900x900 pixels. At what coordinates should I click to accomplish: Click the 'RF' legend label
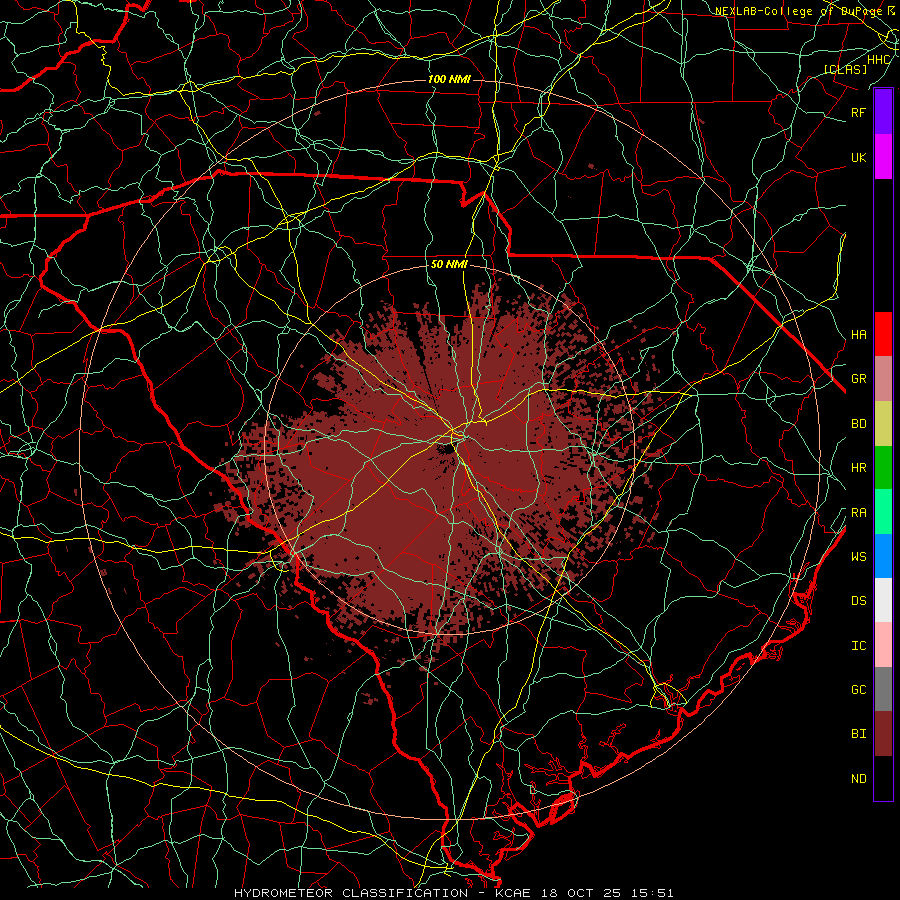pyautogui.click(x=858, y=112)
